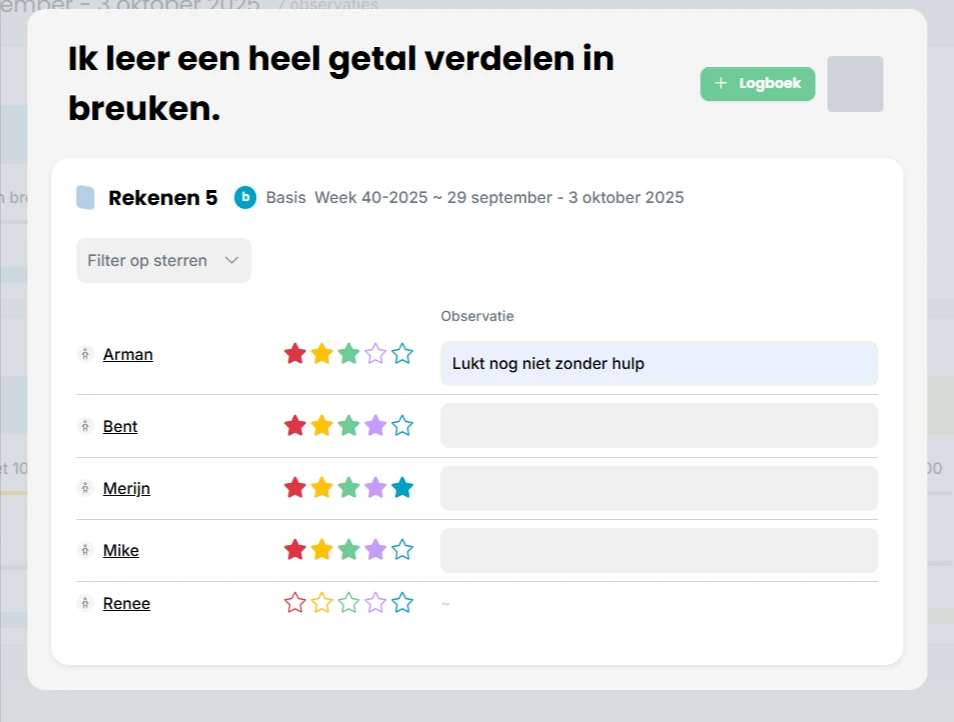Image resolution: width=954 pixels, height=722 pixels.
Task: Click the green Logboek button
Action: [x=757, y=84]
